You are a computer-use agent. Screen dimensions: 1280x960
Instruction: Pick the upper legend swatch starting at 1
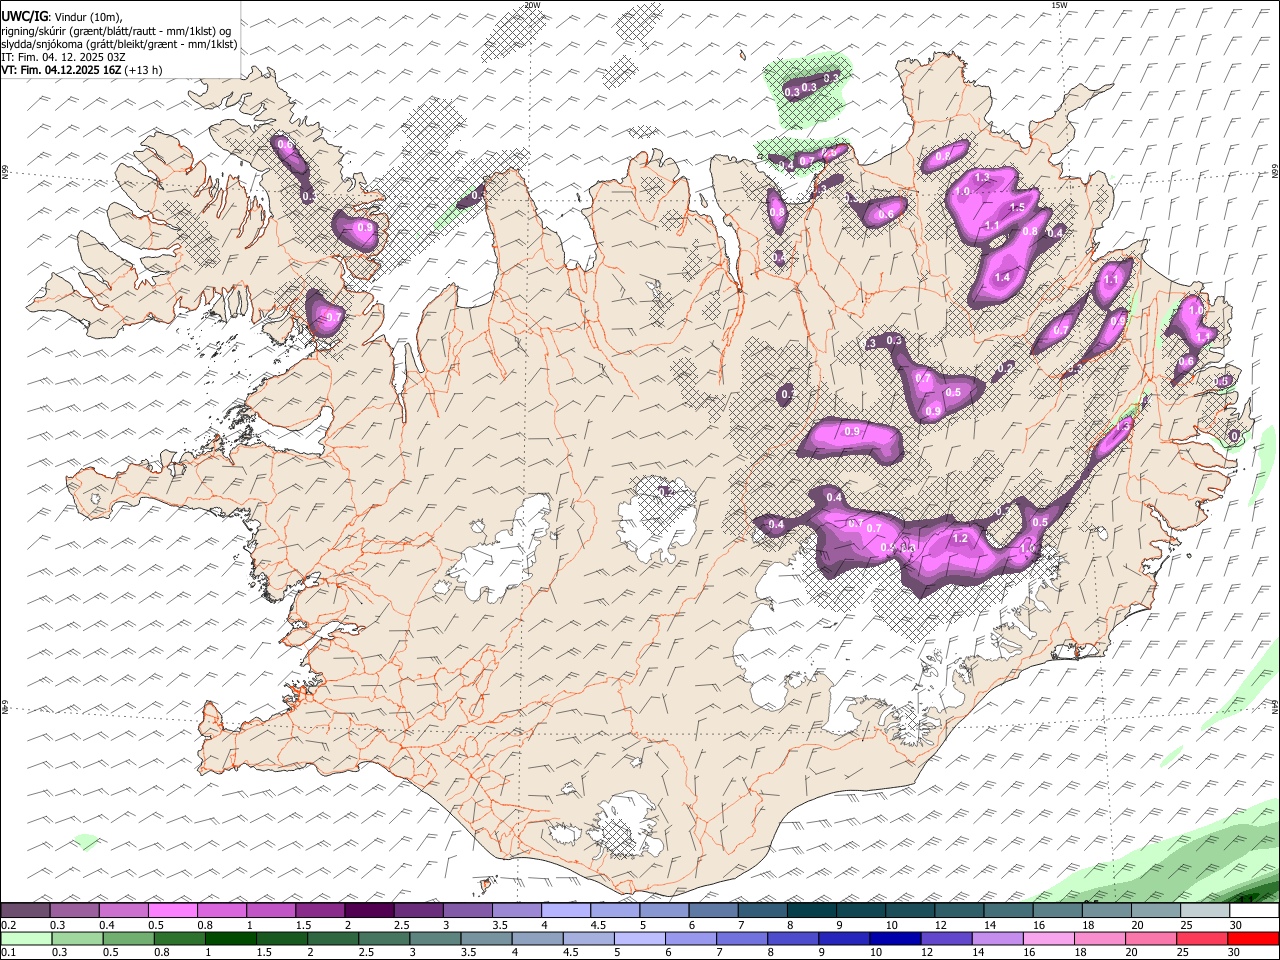coord(271,911)
